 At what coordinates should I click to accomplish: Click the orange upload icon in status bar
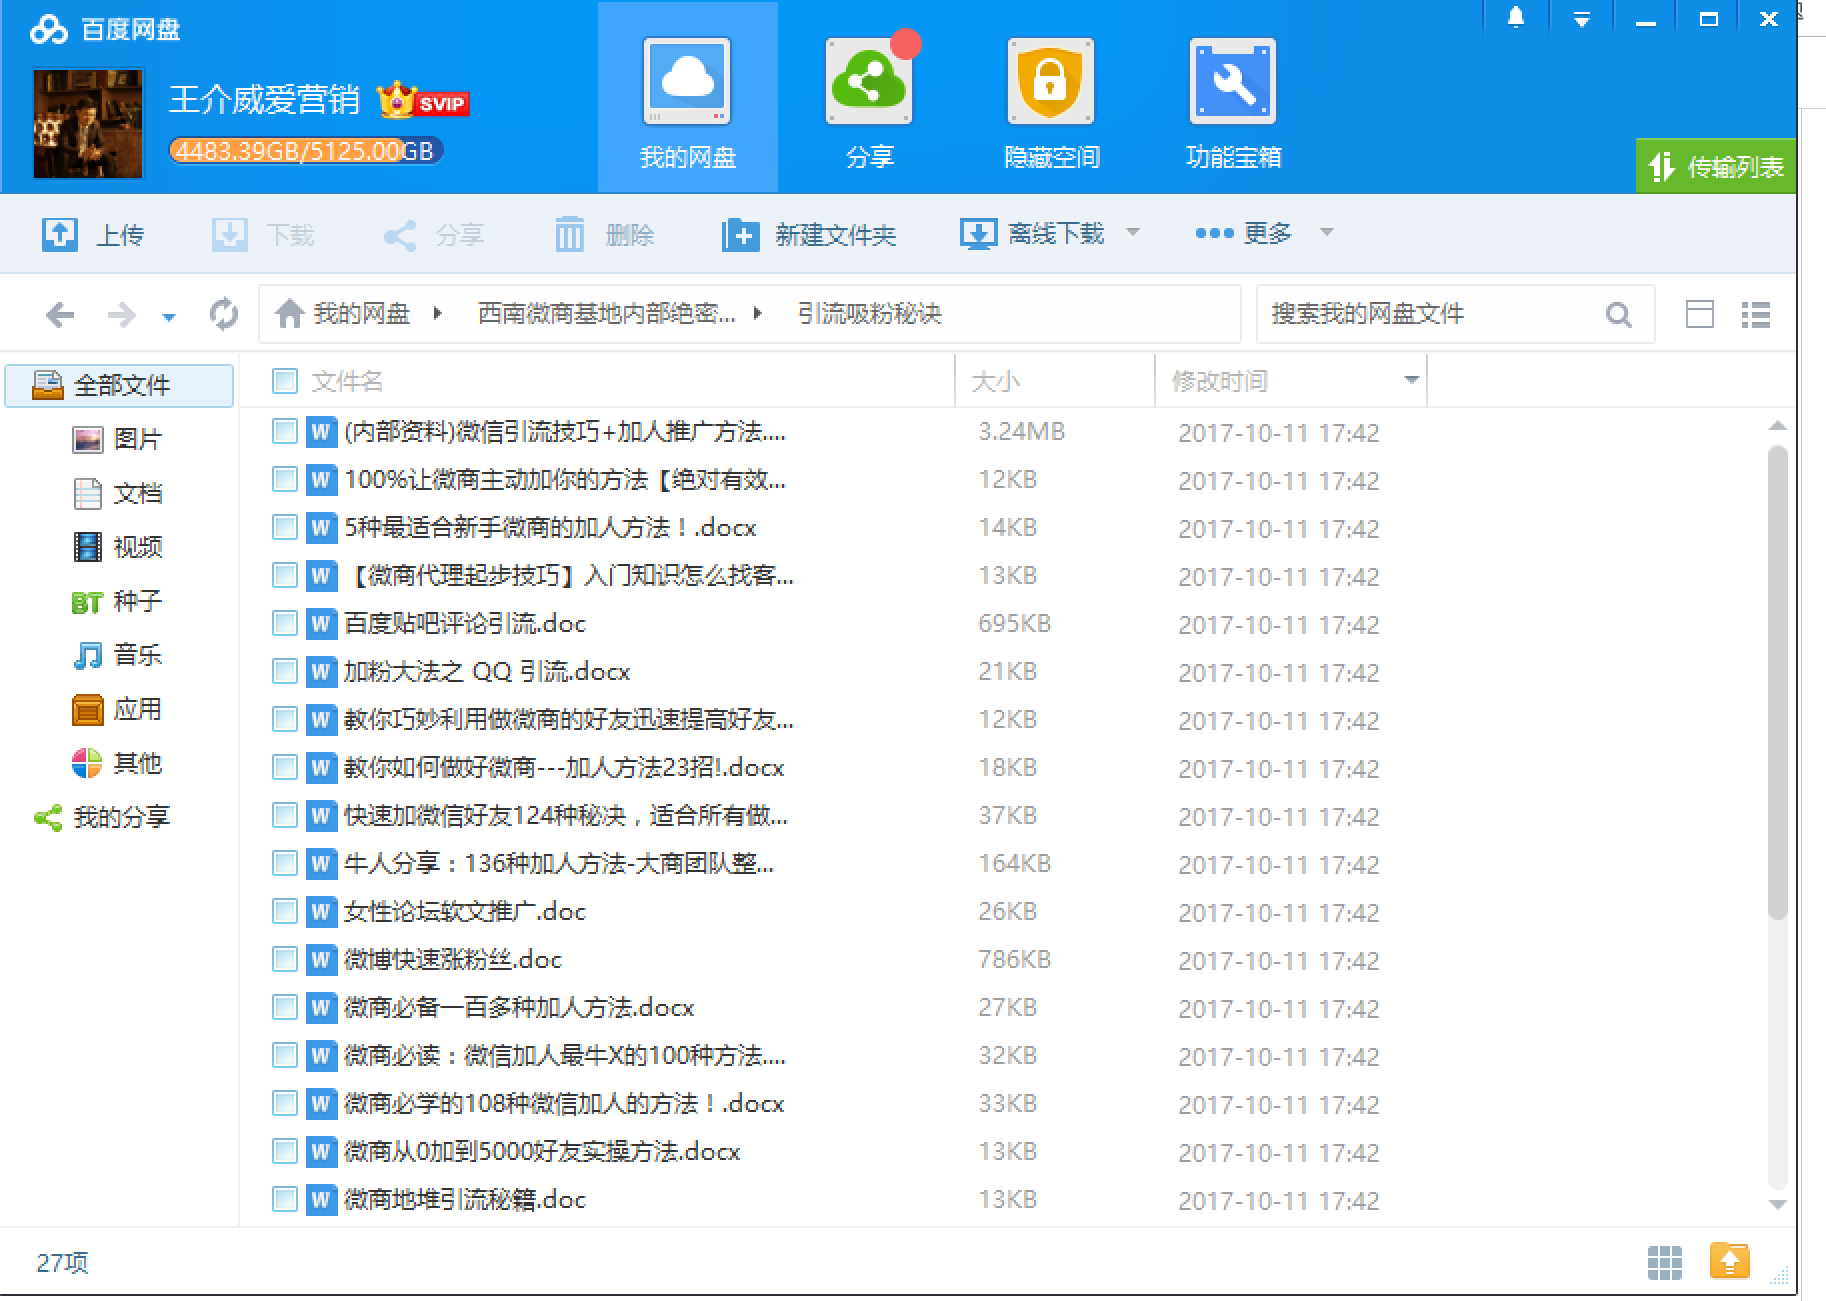tap(1729, 1261)
